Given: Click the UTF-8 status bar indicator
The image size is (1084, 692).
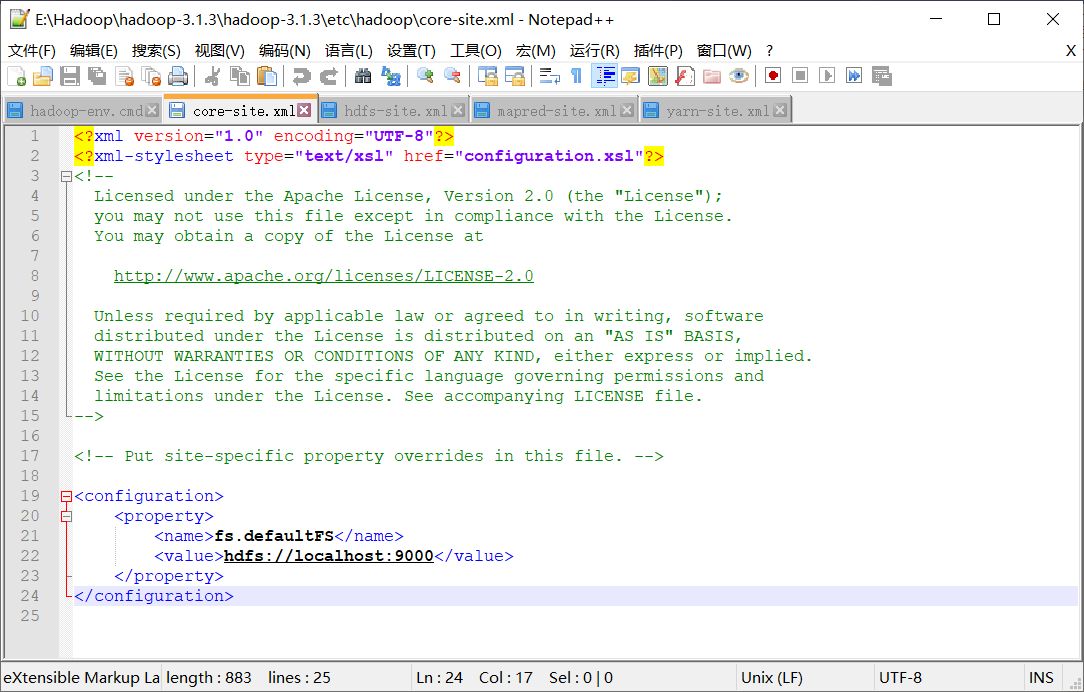Looking at the screenshot, I should 898,677.
